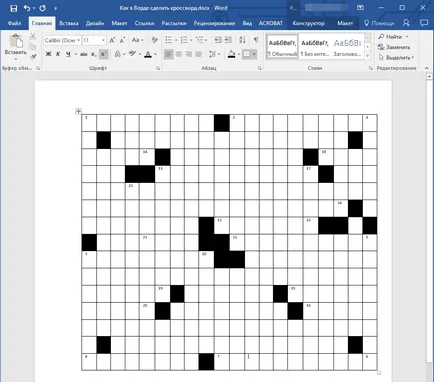Click the multilevel list icon
434x382 pixels.
(x=200, y=40)
